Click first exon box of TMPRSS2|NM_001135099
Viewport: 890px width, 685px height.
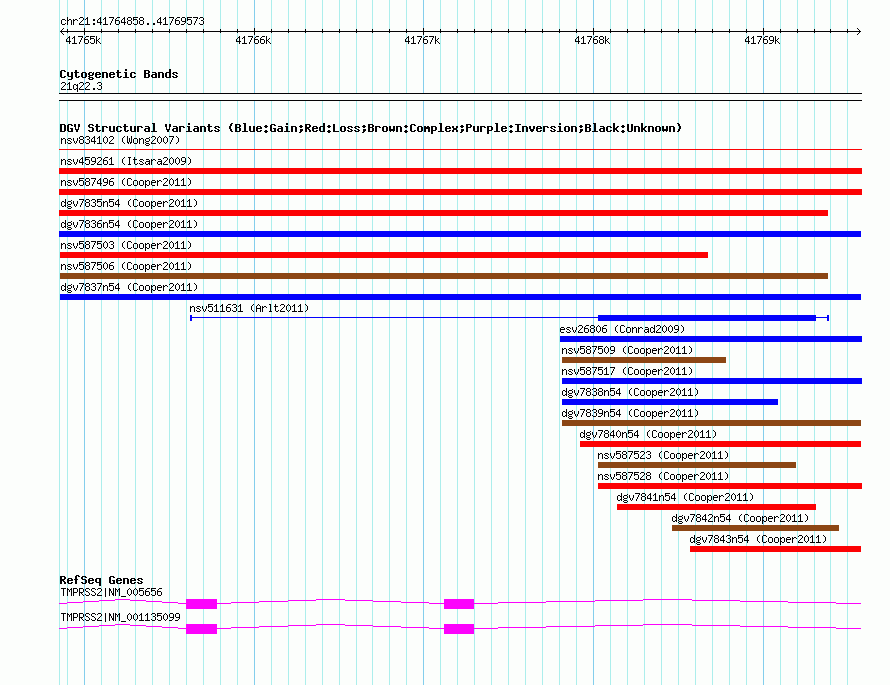(x=201, y=629)
